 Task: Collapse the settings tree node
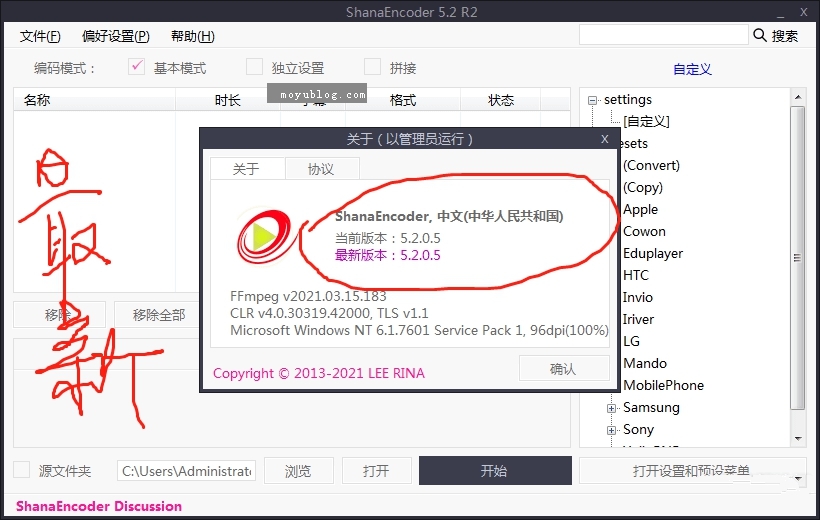coord(592,100)
